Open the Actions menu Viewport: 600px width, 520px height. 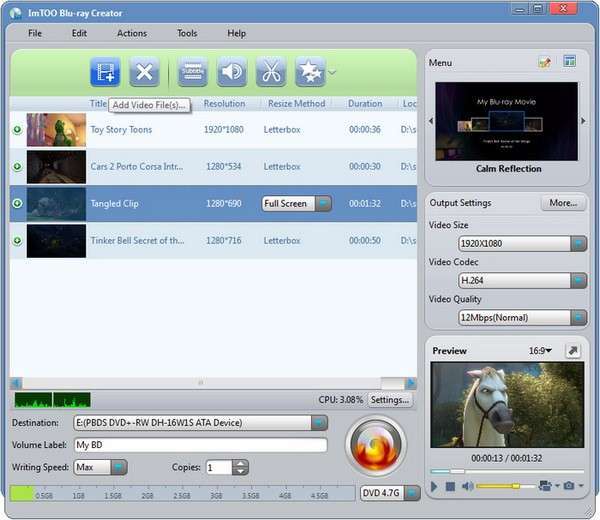131,33
